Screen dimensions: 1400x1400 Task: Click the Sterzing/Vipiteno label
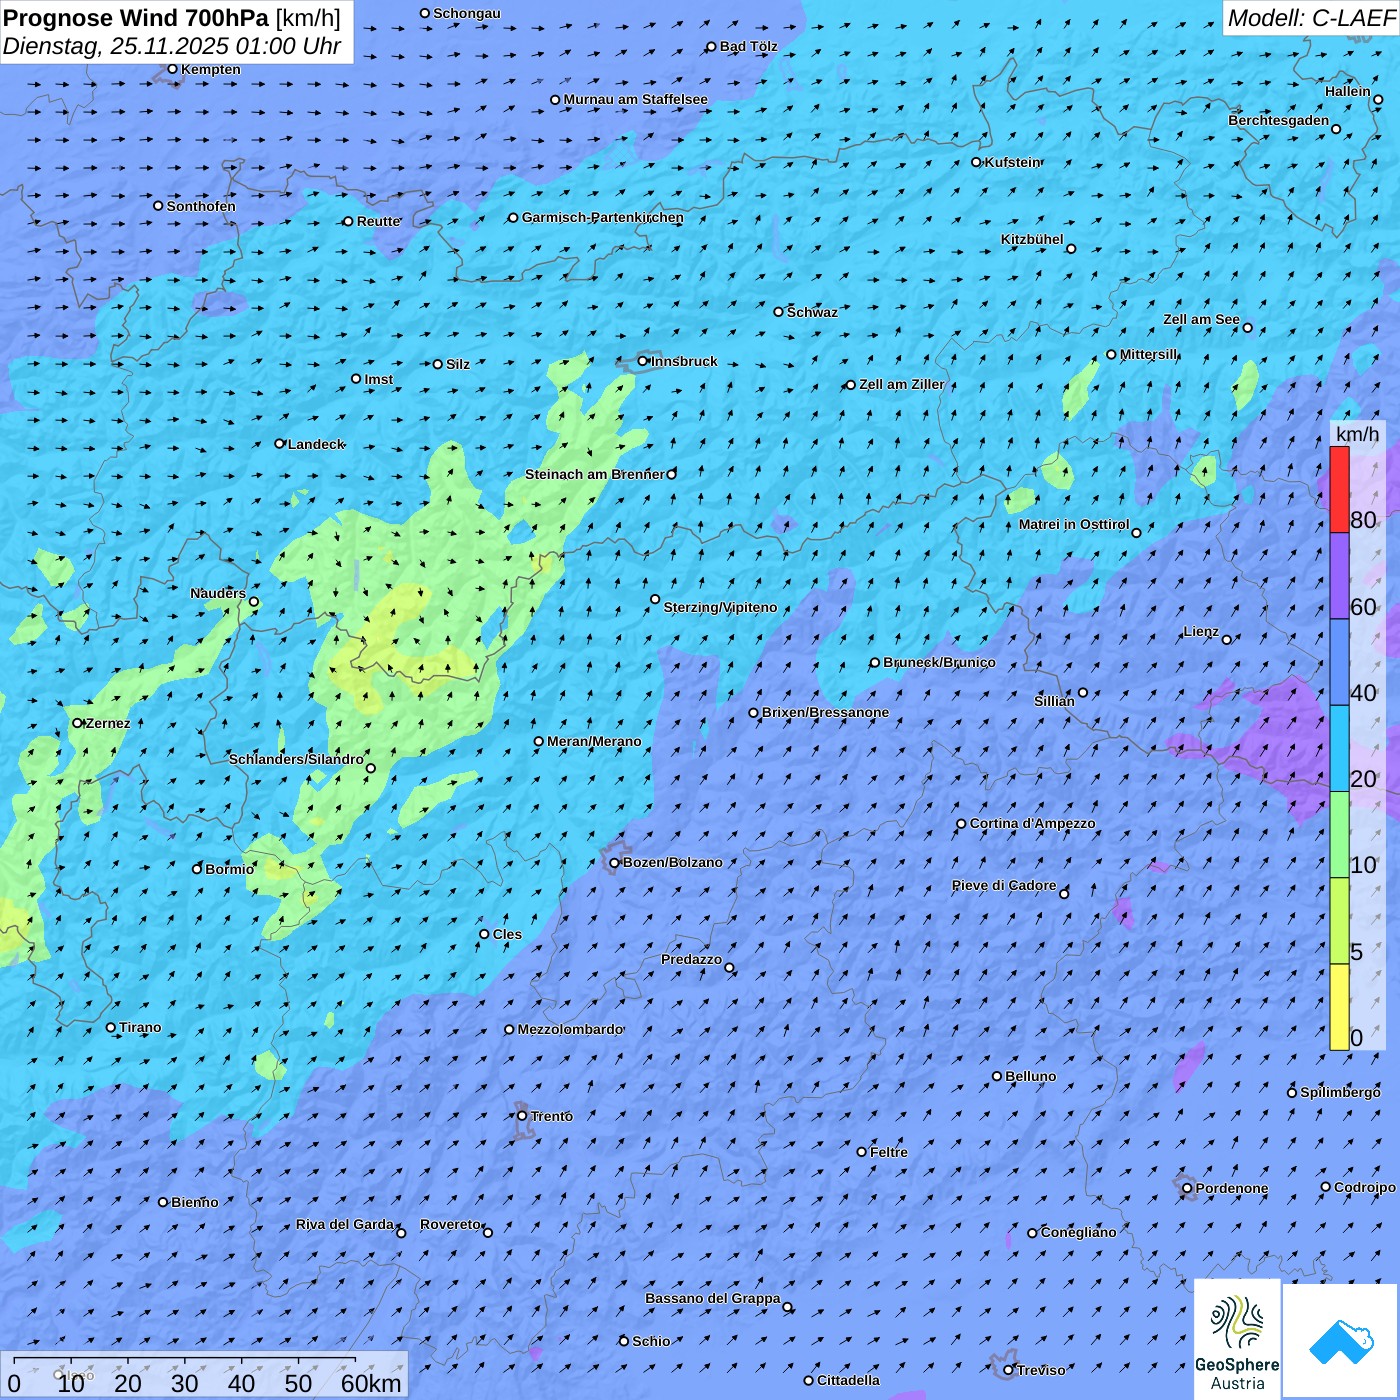(720, 607)
